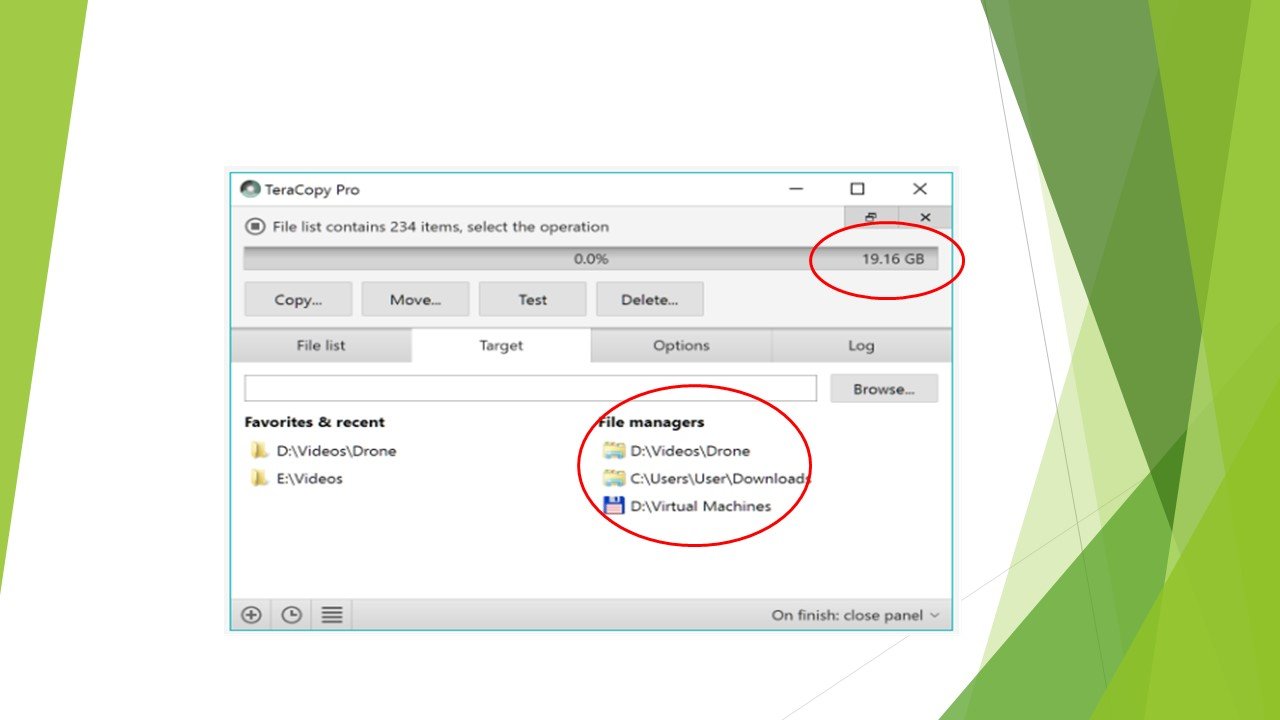1280x720 pixels.
Task: Click the target path input field
Action: 530,389
